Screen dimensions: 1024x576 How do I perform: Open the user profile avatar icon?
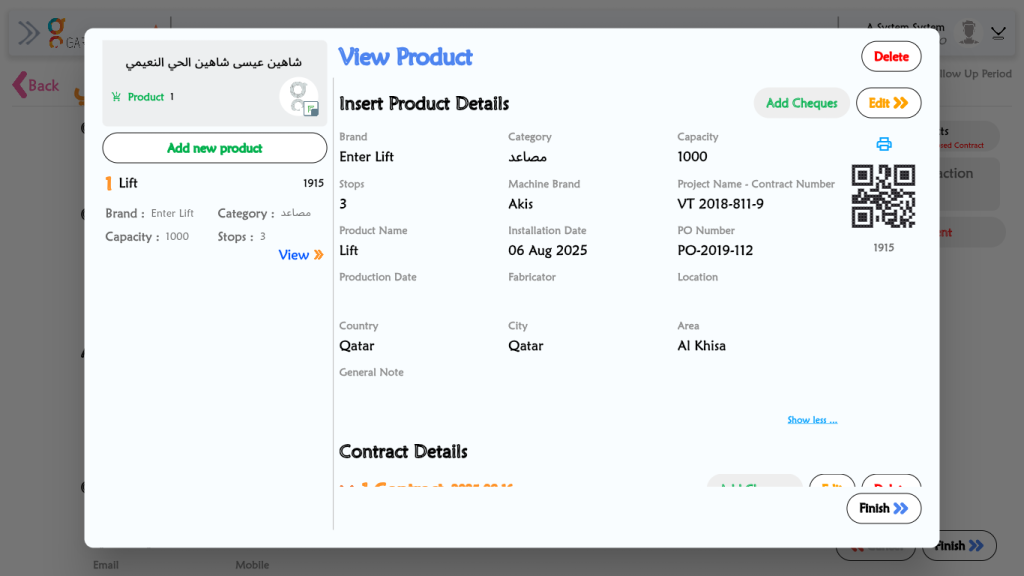pos(968,33)
